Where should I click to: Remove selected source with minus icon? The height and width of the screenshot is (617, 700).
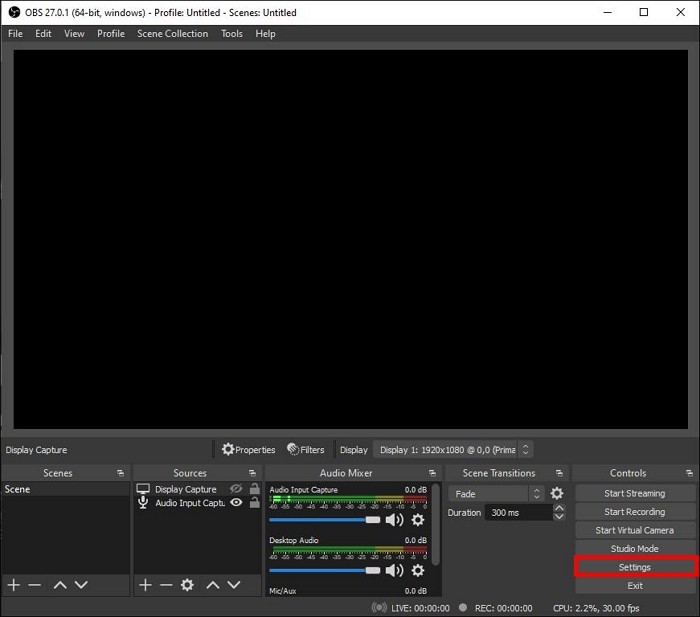tap(166, 584)
